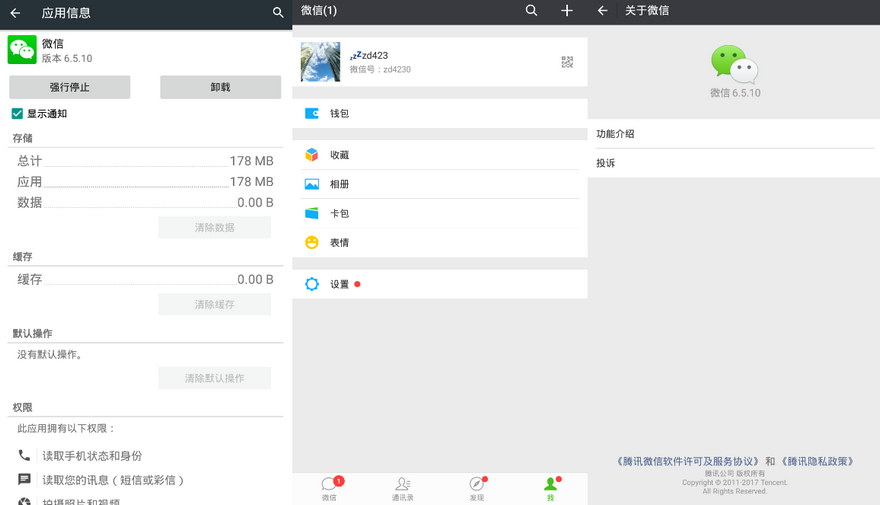The image size is (880, 505).
Task: Open 表情 stickers entry
Action: click(x=440, y=242)
